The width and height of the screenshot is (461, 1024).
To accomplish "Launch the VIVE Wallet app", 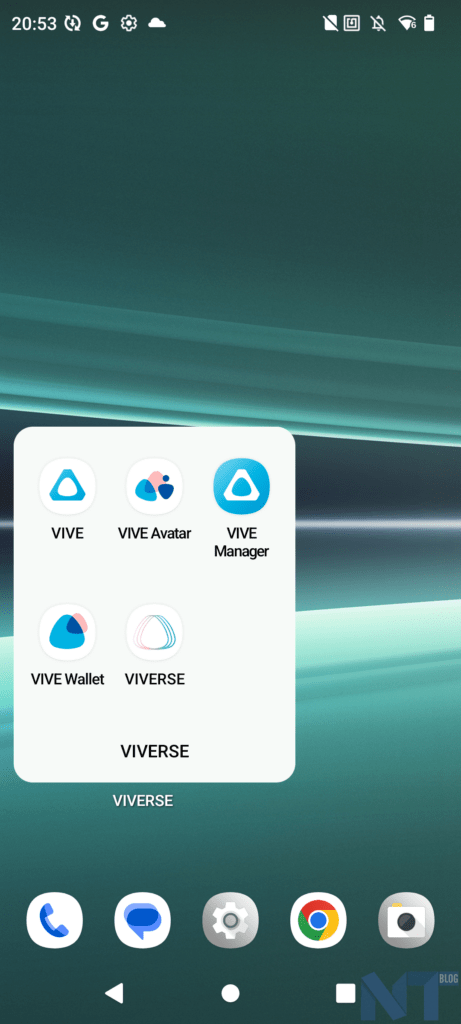I will tap(67, 632).
